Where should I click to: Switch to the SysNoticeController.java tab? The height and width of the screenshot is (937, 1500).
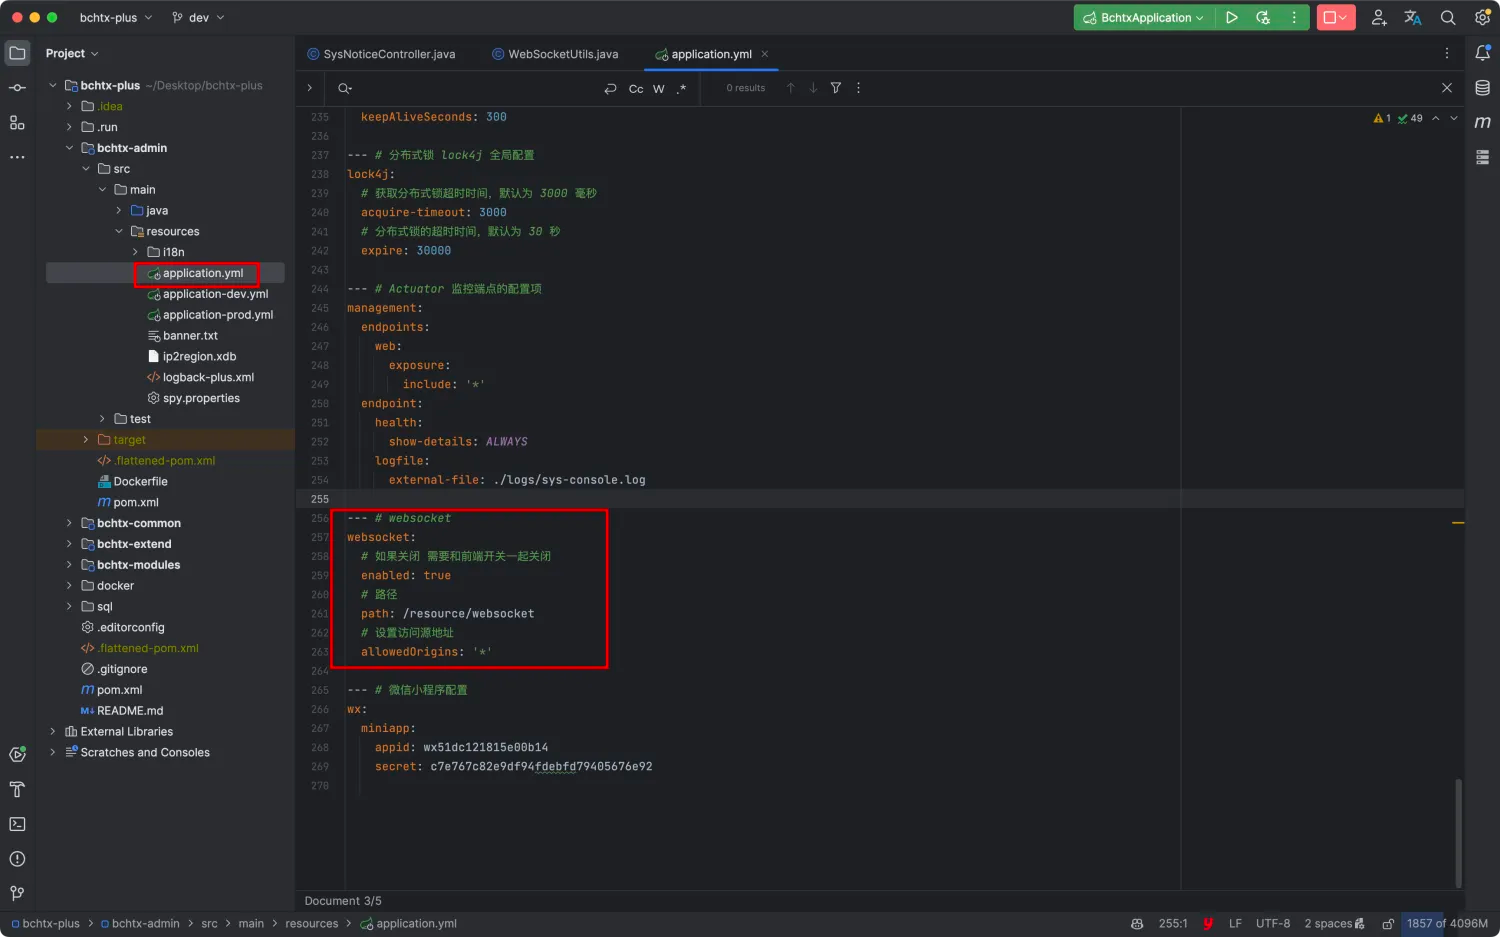[x=389, y=54]
